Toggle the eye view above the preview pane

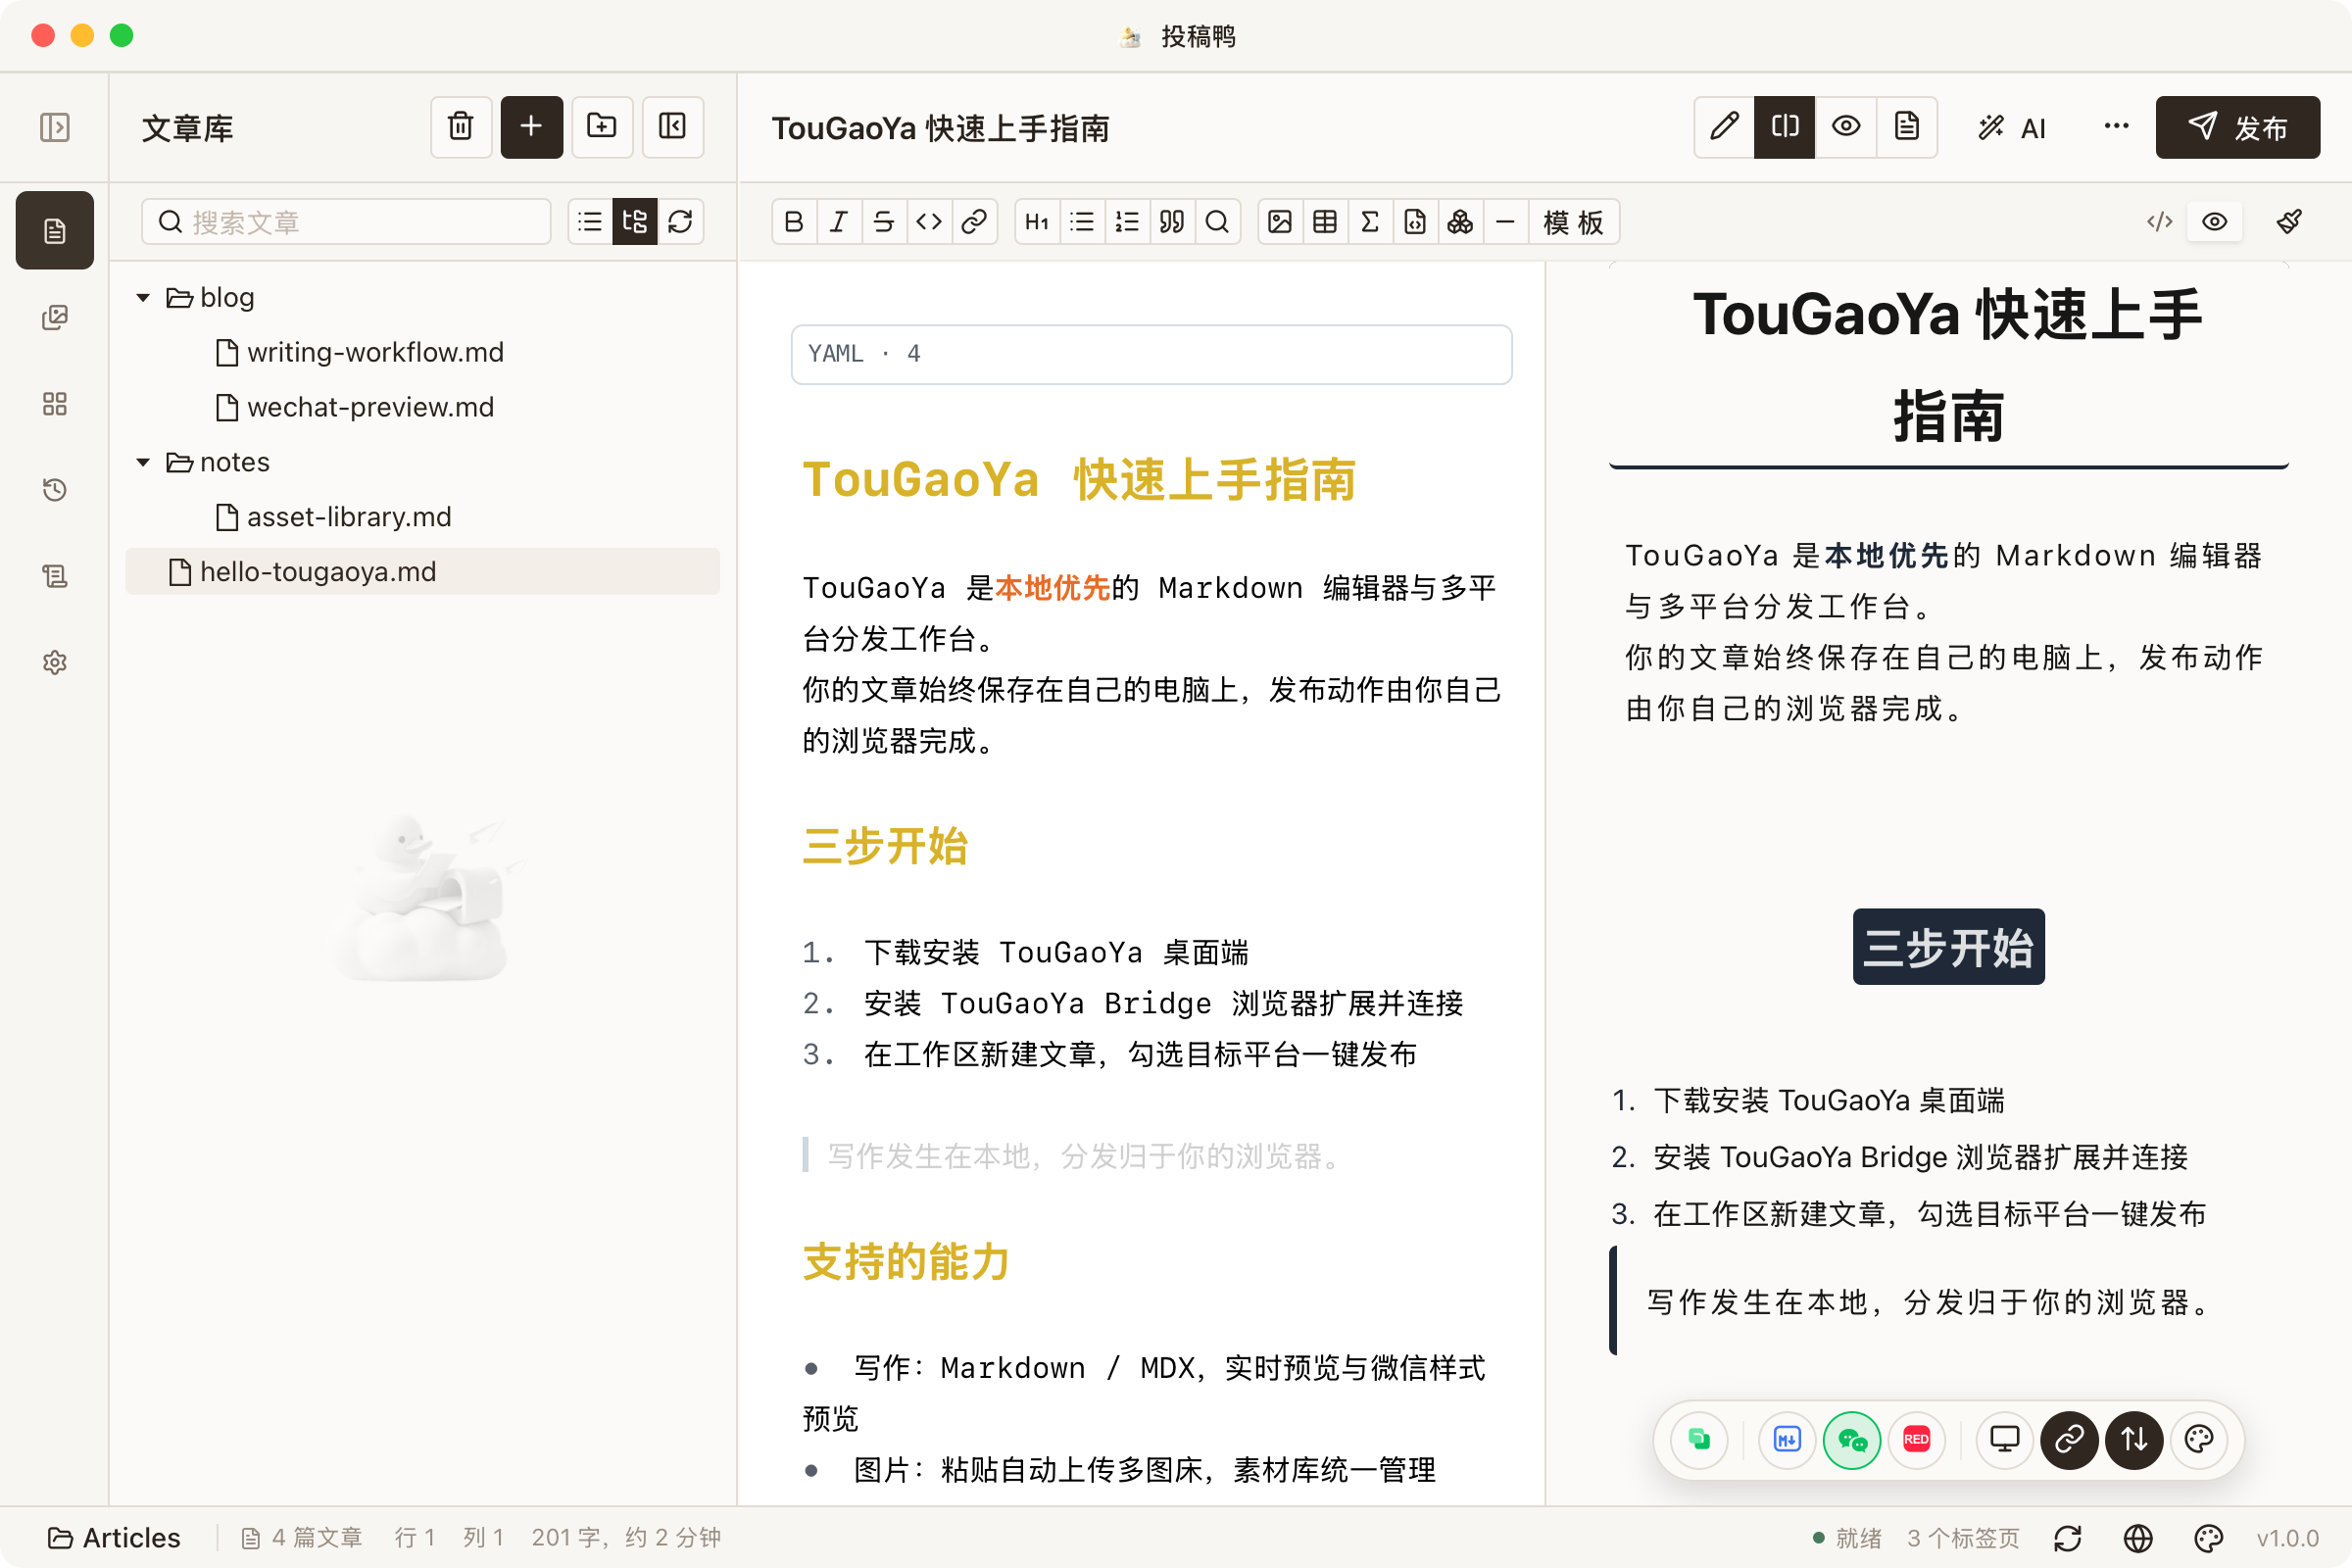point(2215,222)
